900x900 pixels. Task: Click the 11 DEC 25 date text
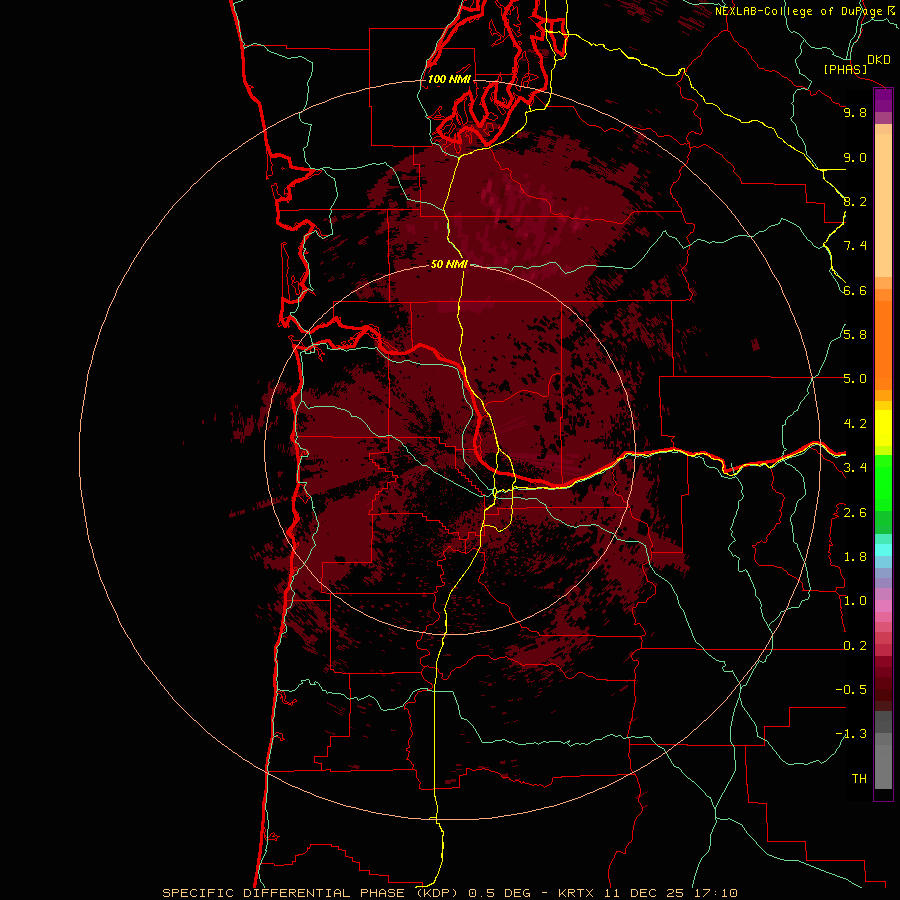pos(644,893)
